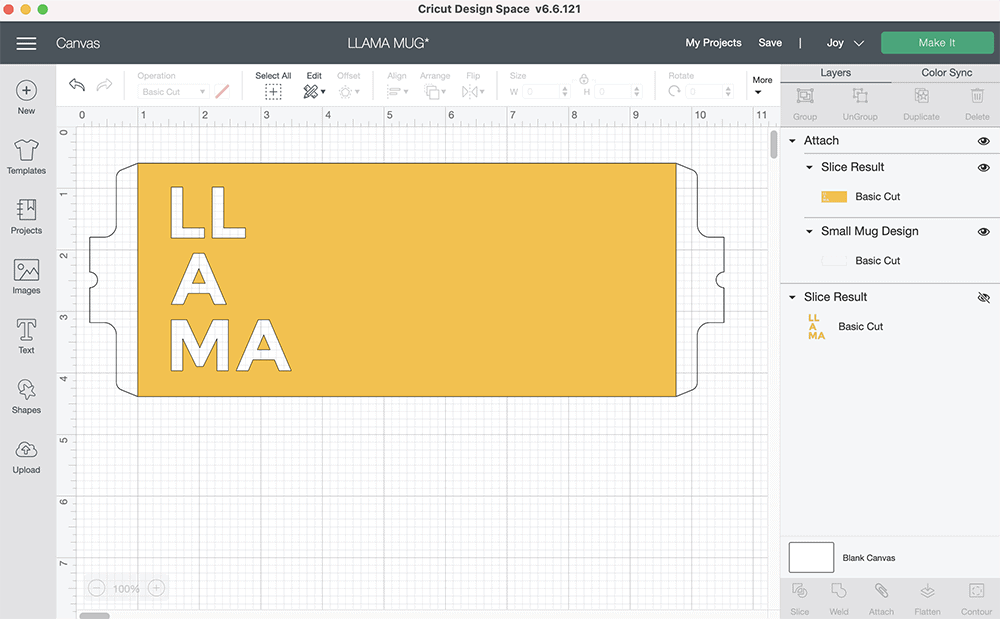The height and width of the screenshot is (619, 1000).
Task: Collapse the Small Mug Design group
Action: click(809, 231)
